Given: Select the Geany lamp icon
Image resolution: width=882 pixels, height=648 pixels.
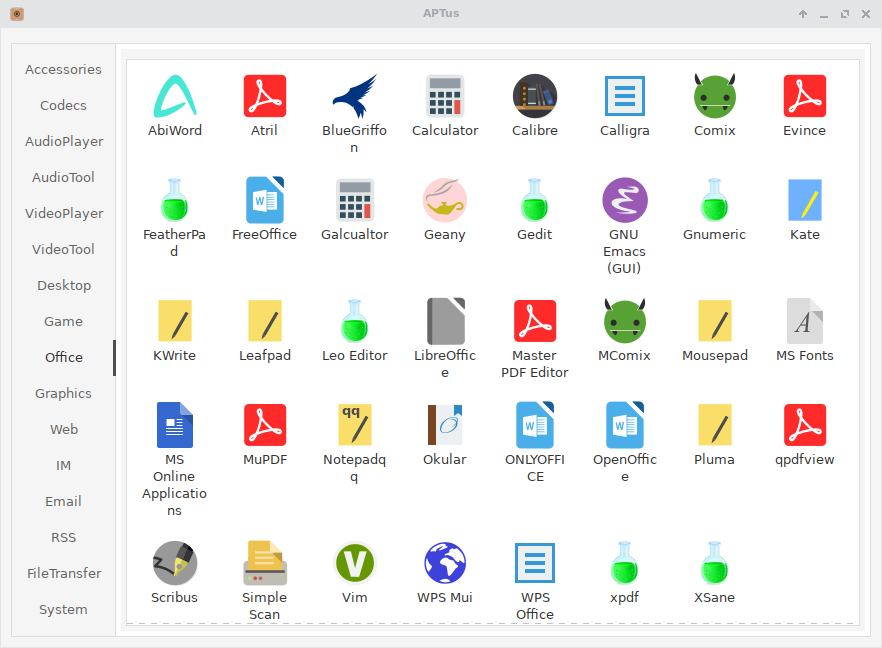Looking at the screenshot, I should tap(444, 200).
